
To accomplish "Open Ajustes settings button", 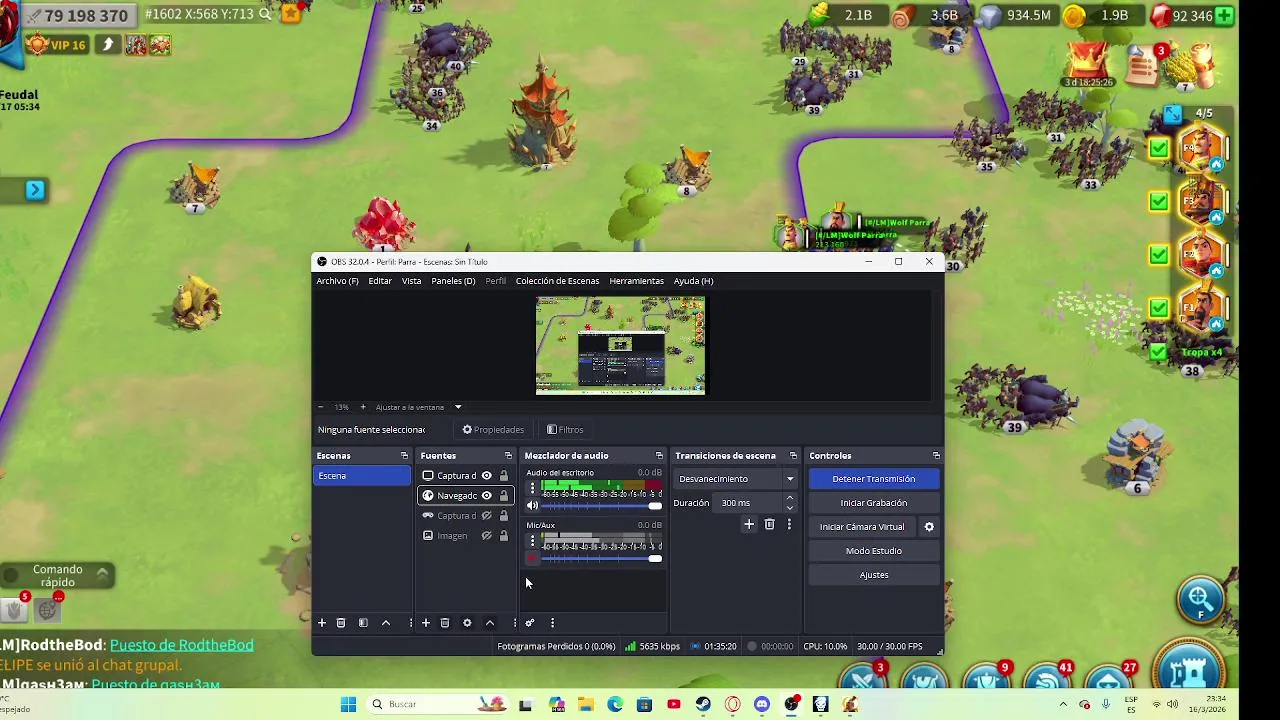I will pos(874,575).
